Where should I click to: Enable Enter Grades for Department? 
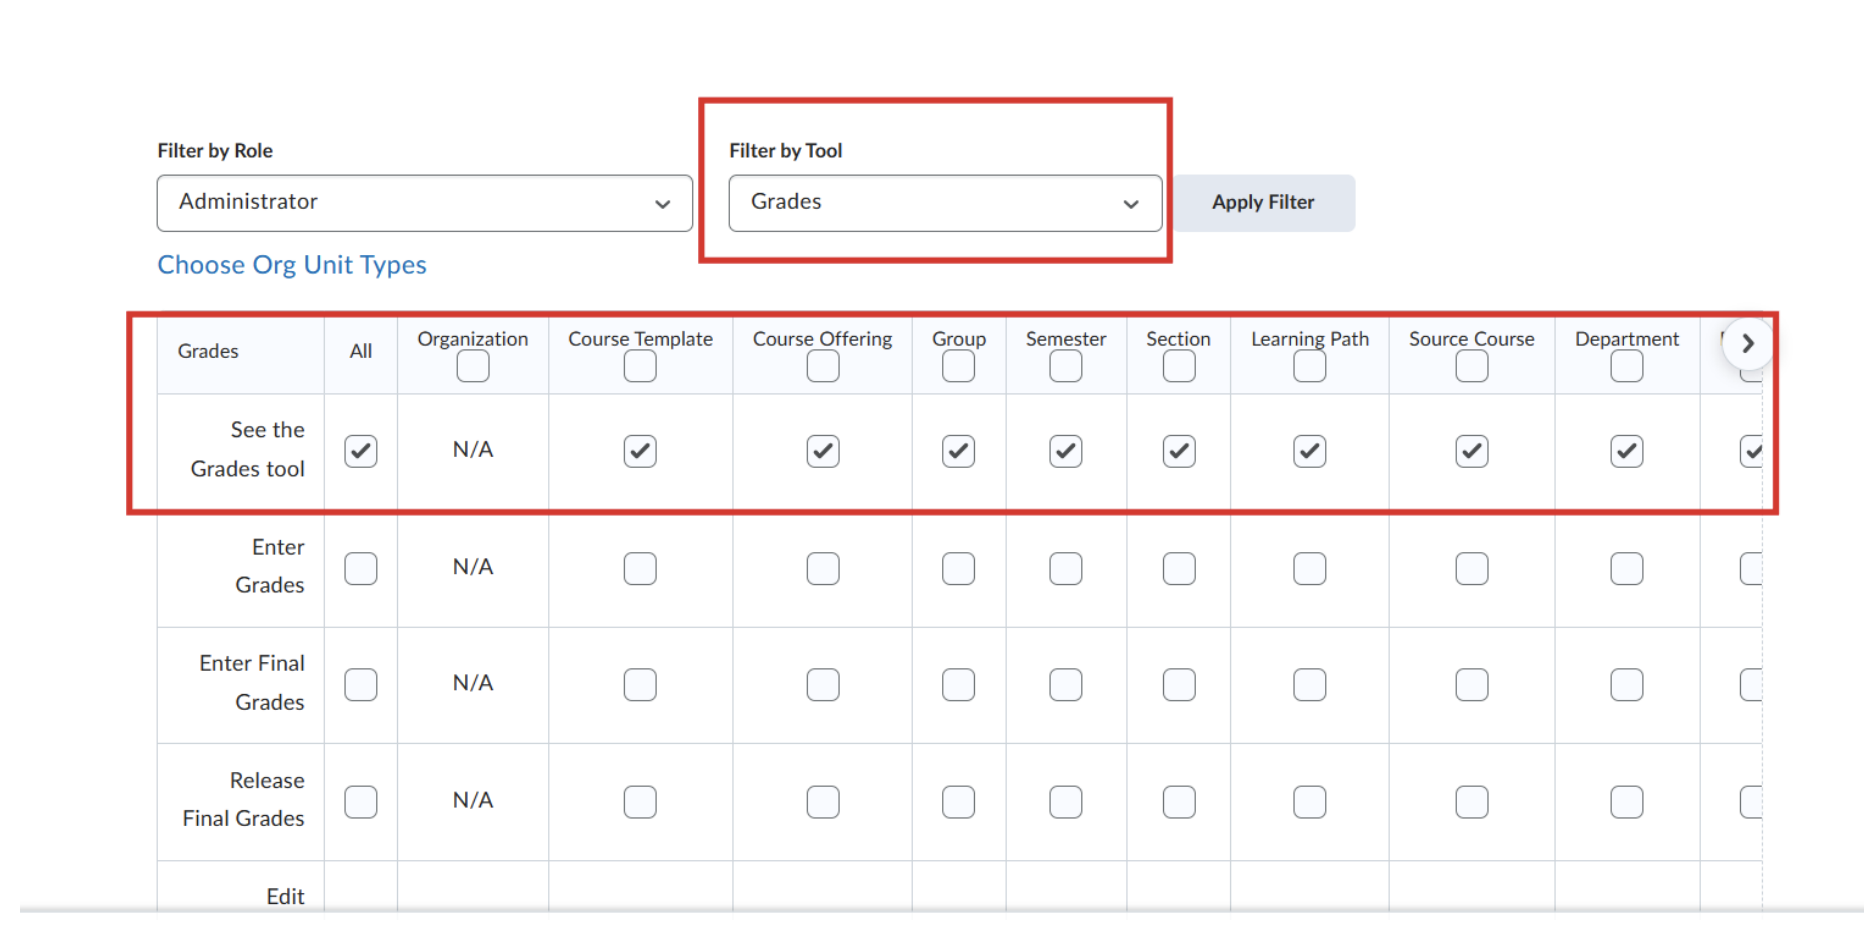[x=1627, y=569]
